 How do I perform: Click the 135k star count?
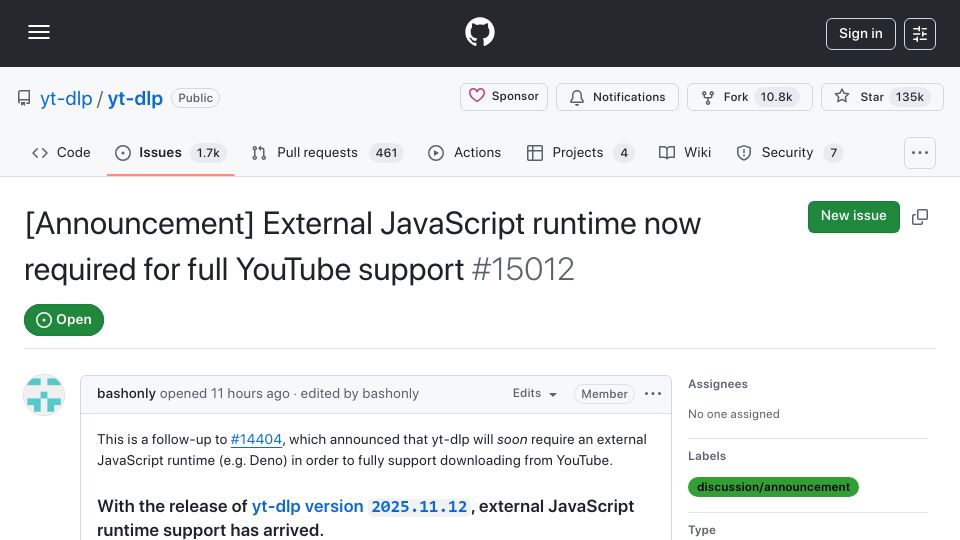[909, 97]
